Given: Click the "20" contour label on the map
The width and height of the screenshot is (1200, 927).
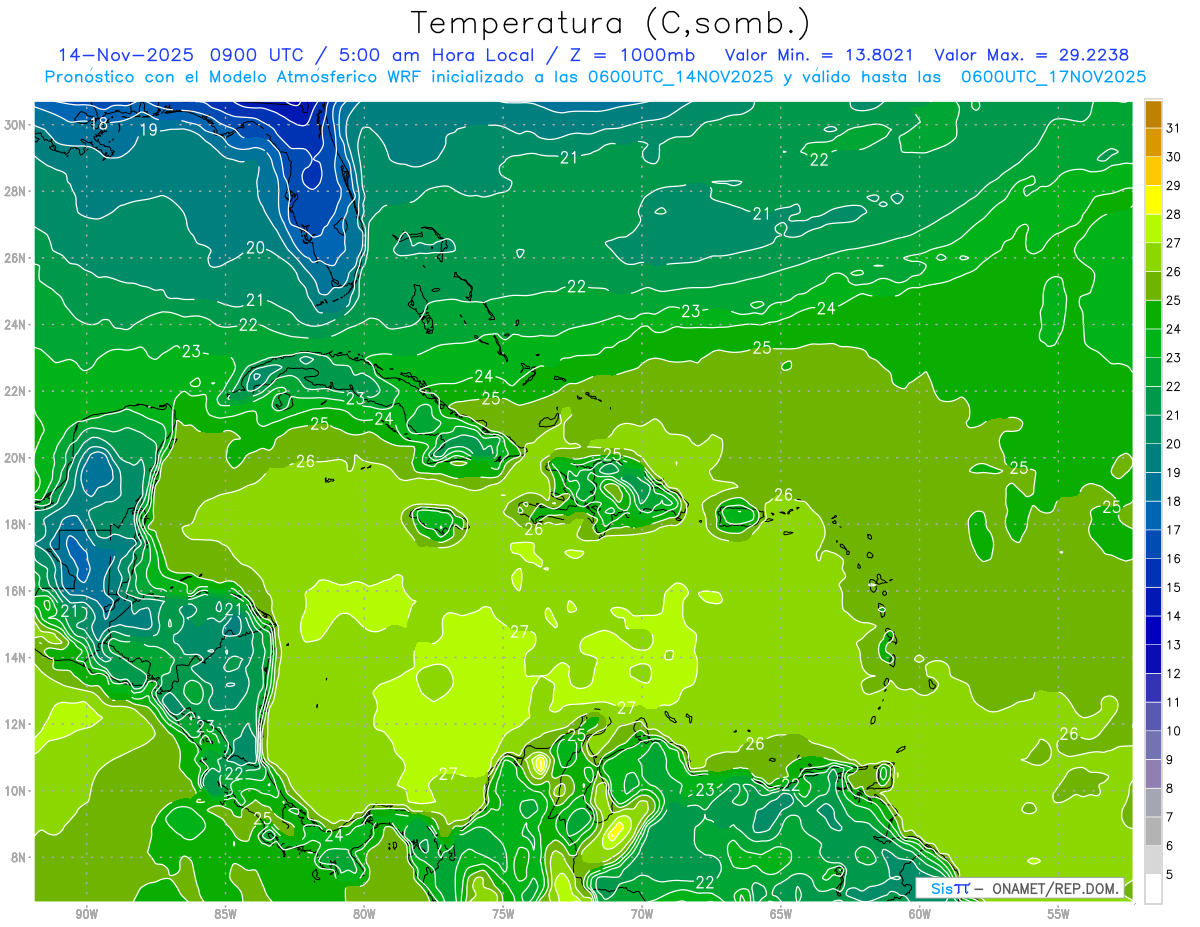Looking at the screenshot, I should pyautogui.click(x=256, y=248).
